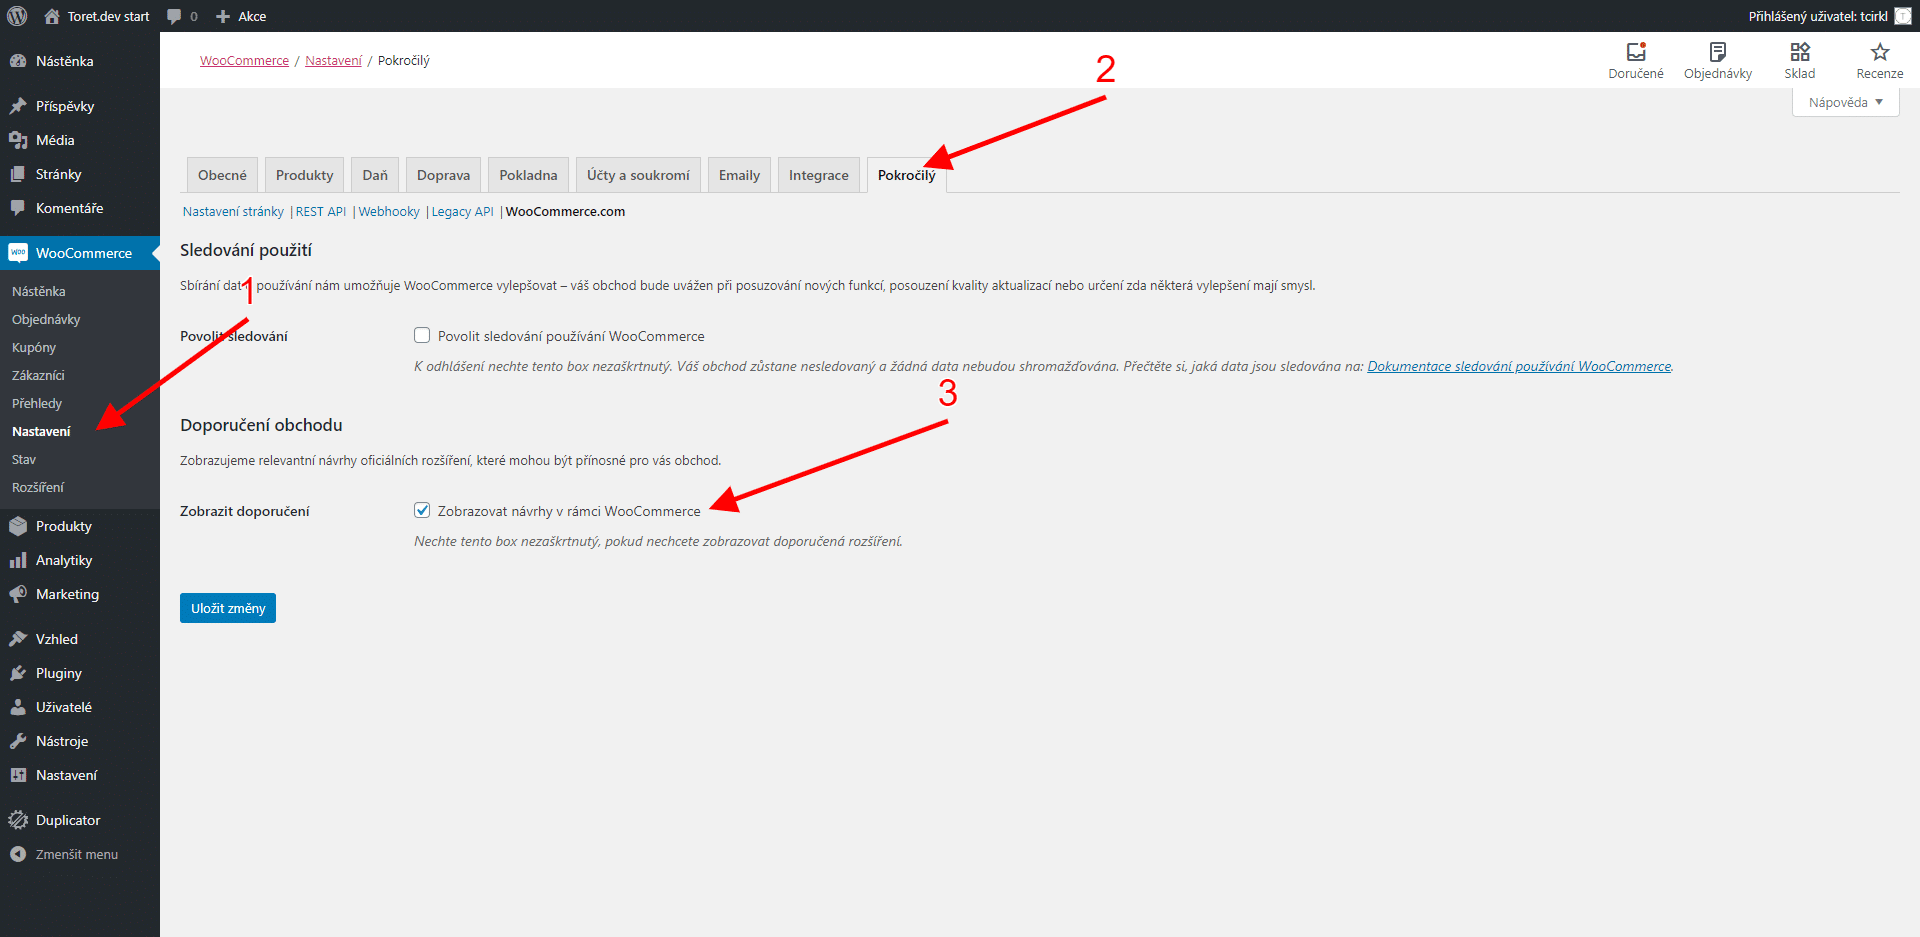Open the Integrace tab
Image resolution: width=1920 pixels, height=937 pixels.
pyautogui.click(x=818, y=175)
